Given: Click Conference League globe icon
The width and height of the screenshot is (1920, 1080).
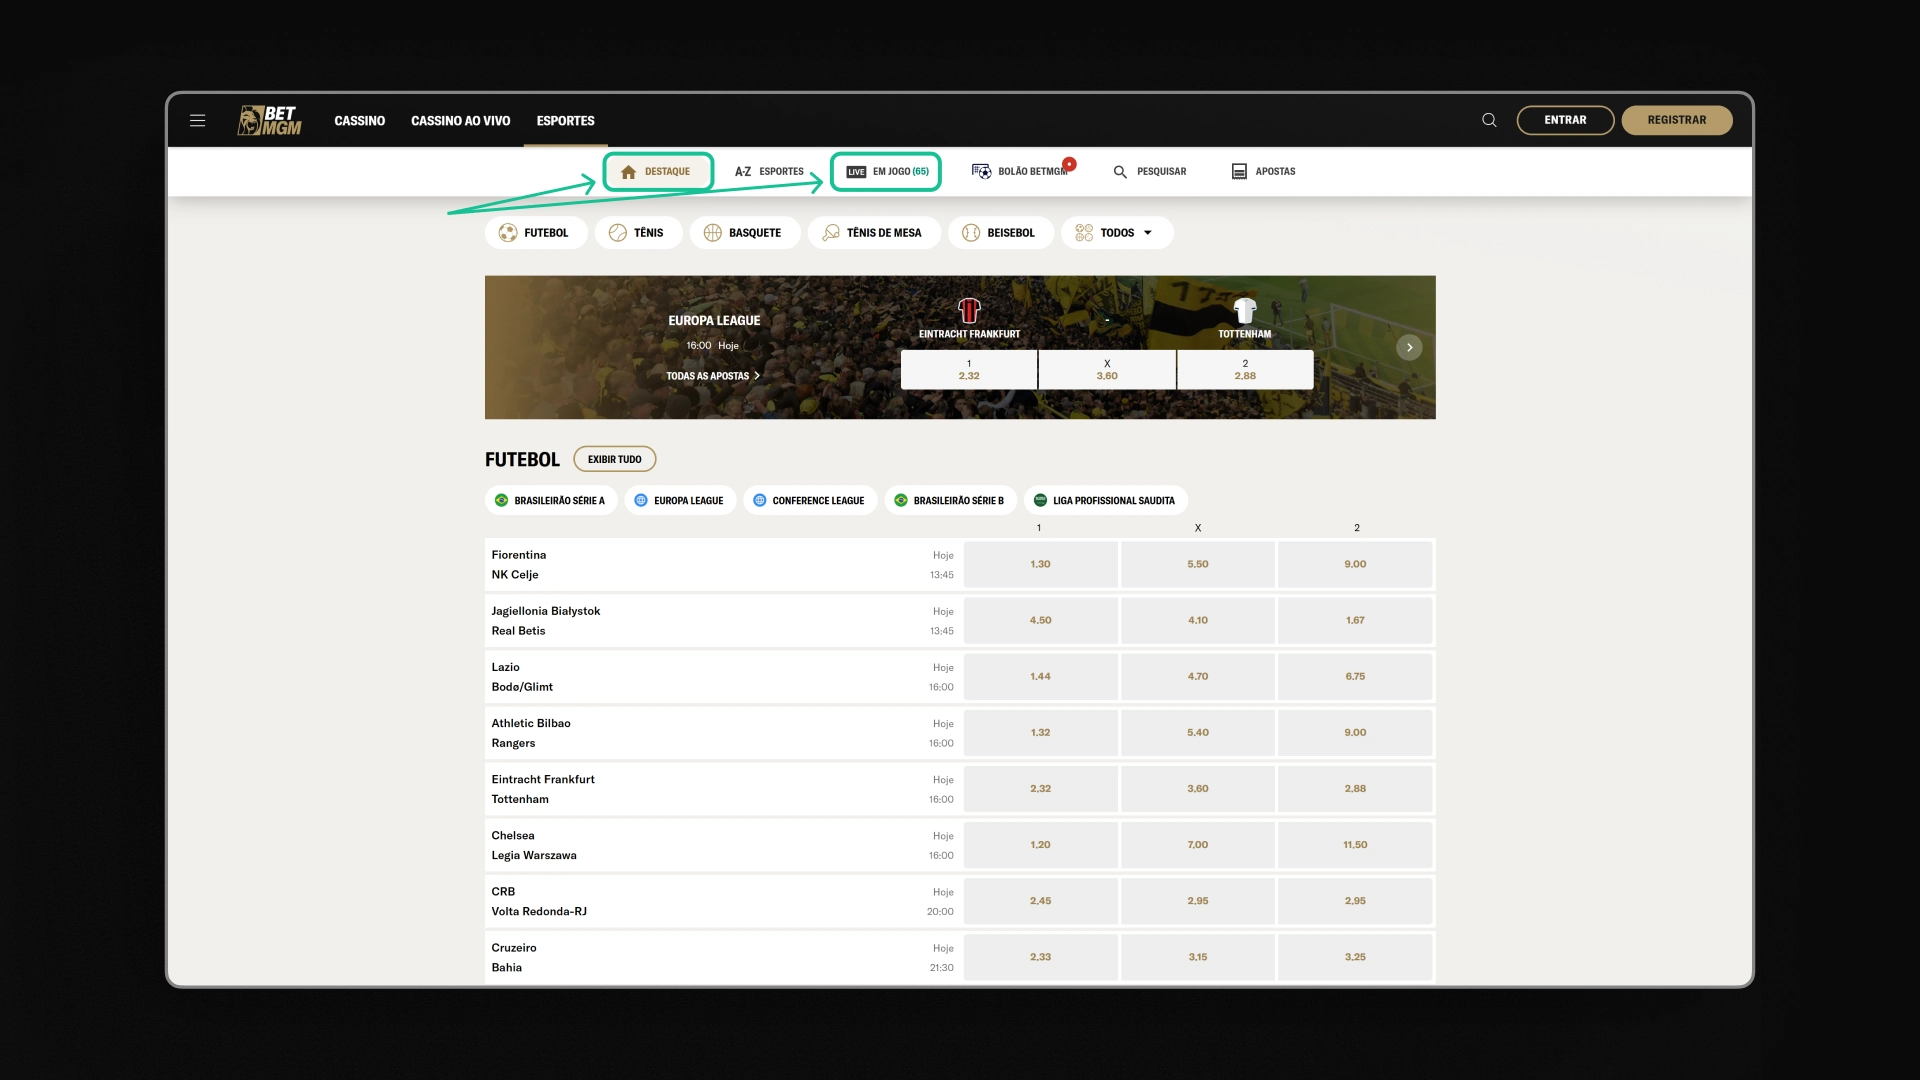Looking at the screenshot, I should 760,500.
